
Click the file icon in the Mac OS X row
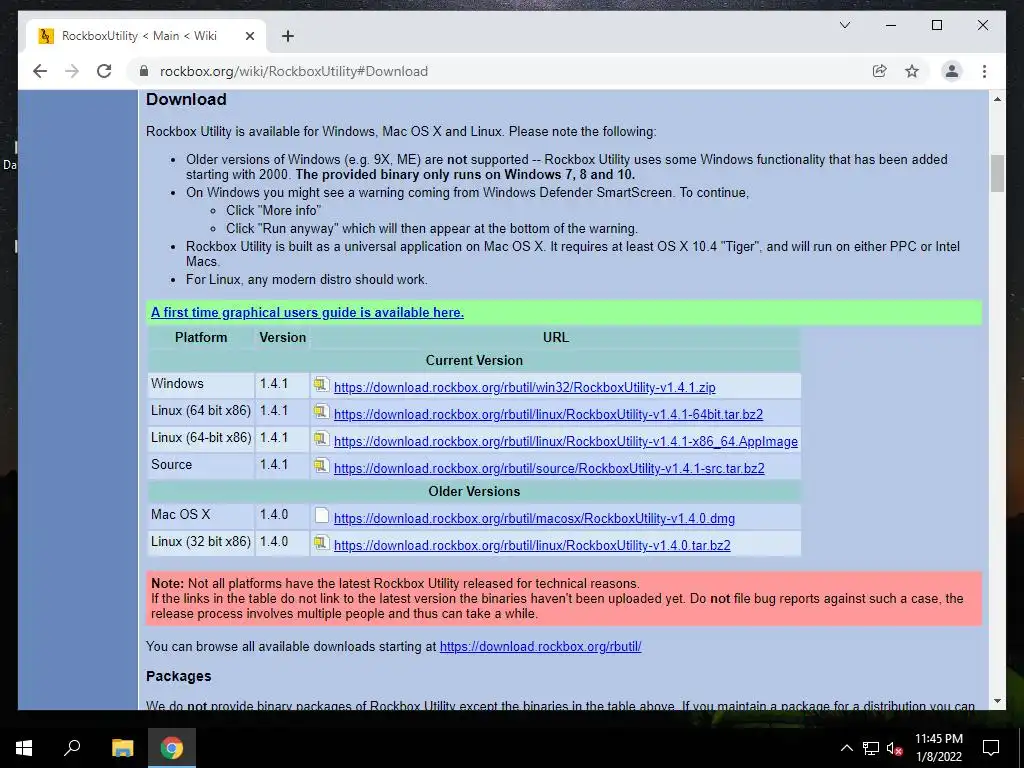pyautogui.click(x=321, y=516)
